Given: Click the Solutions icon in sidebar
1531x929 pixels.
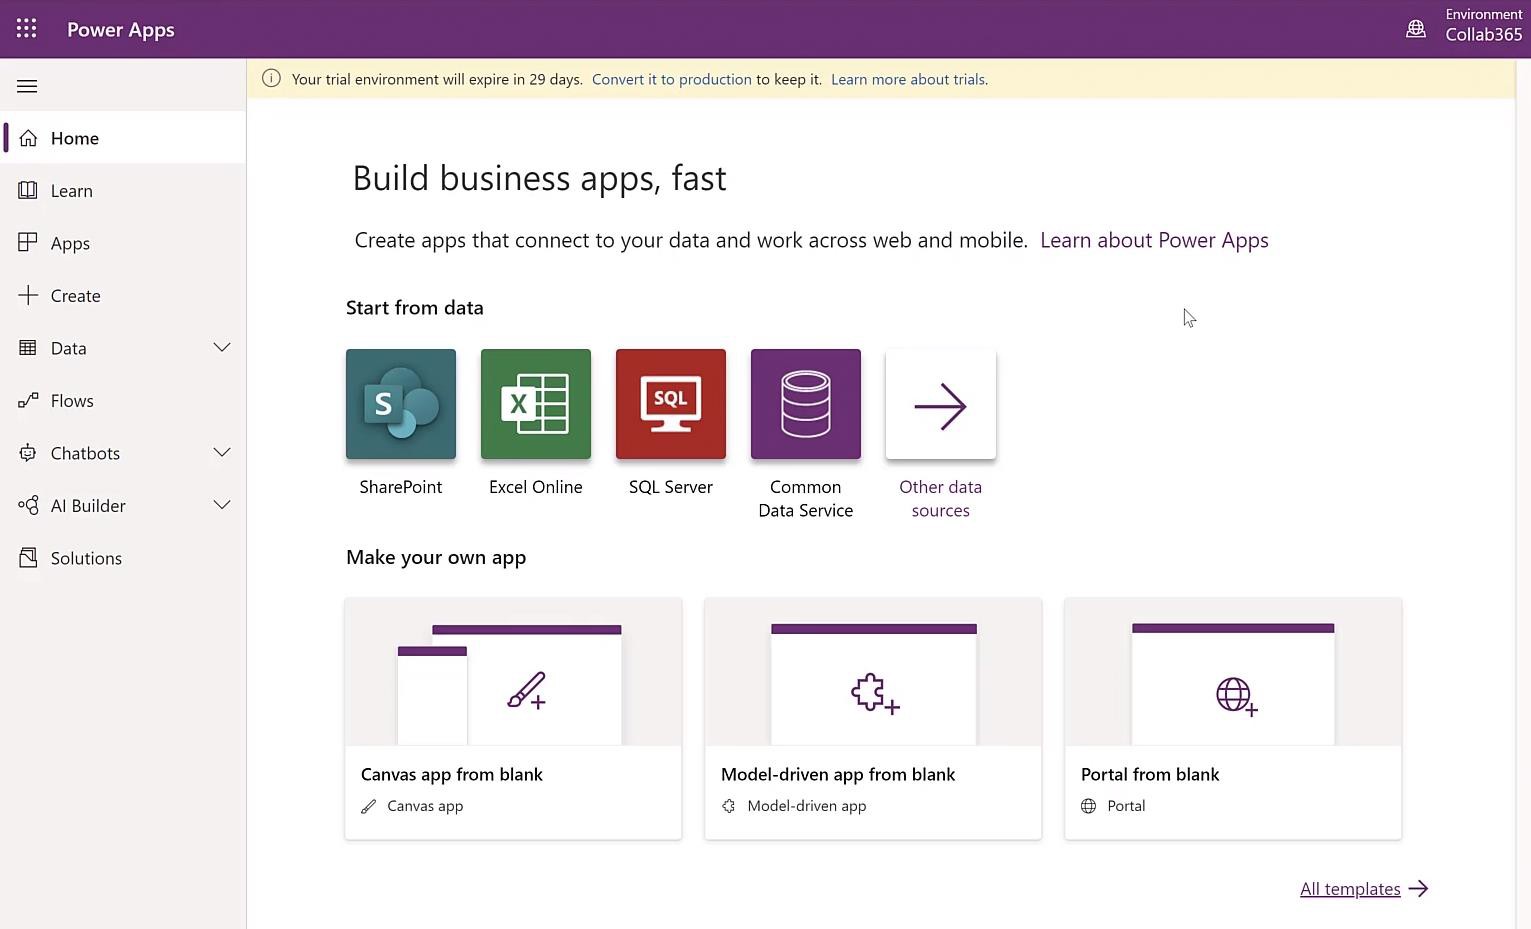Looking at the screenshot, I should pos(28,558).
